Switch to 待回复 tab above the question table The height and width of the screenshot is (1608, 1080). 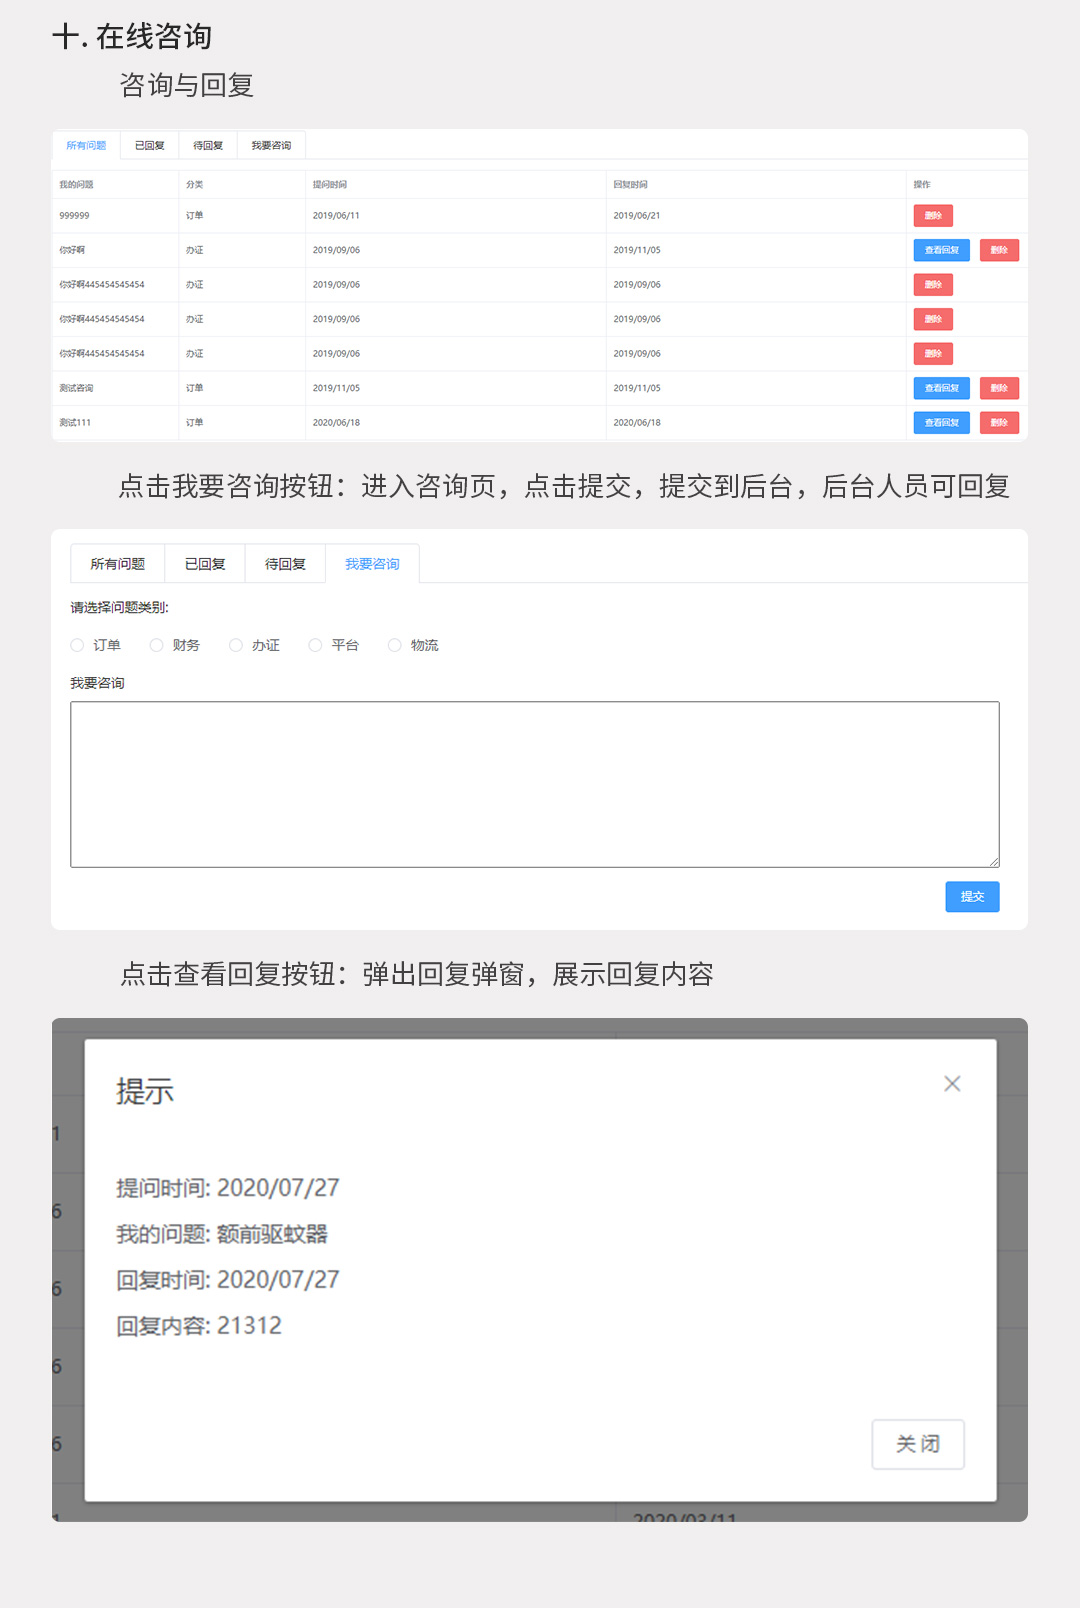coord(208,146)
